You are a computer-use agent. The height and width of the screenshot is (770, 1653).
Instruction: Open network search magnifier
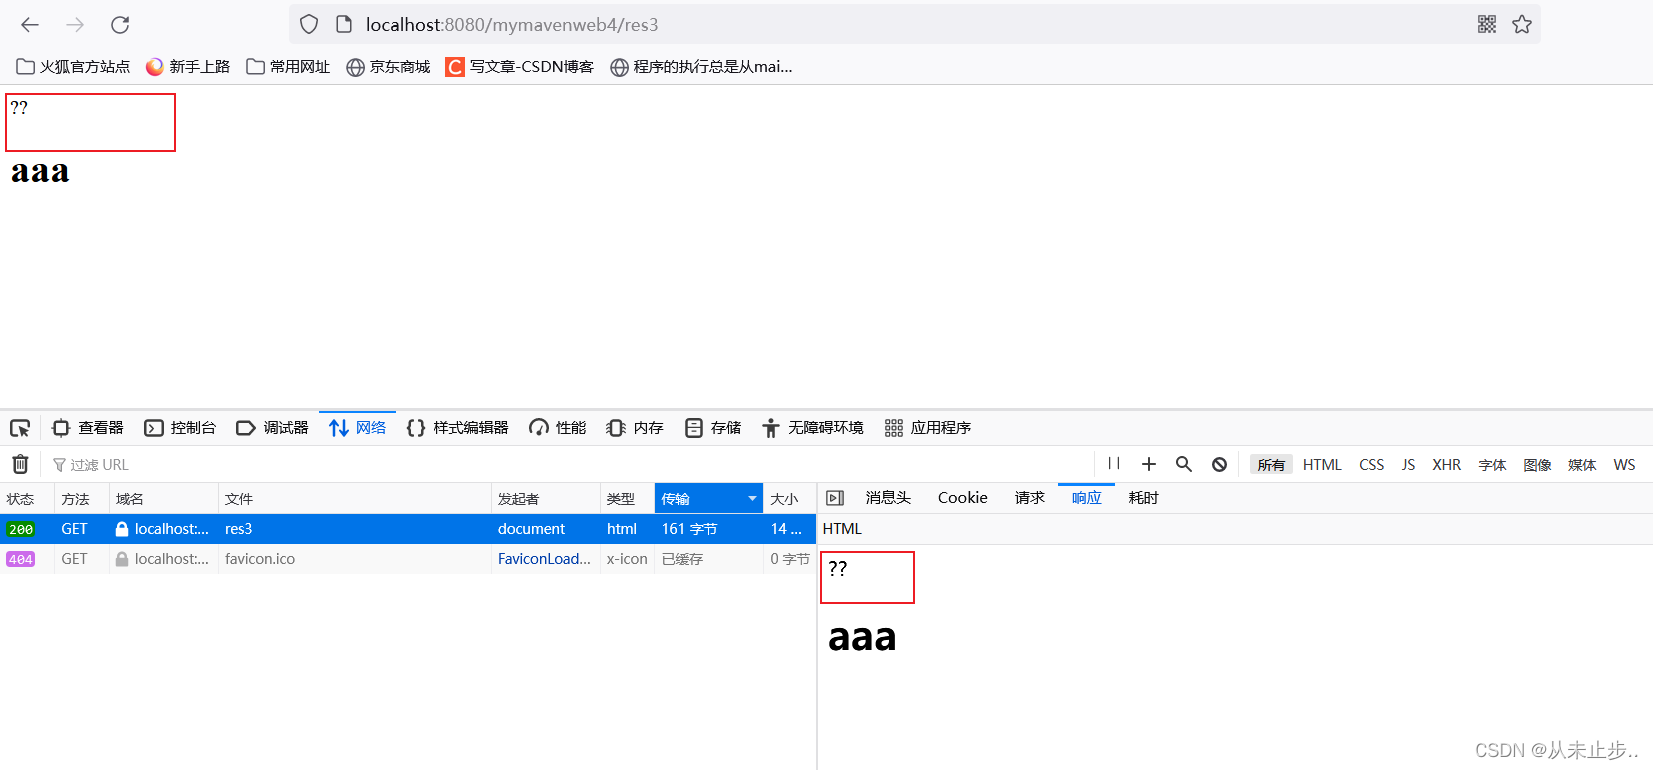1184,464
